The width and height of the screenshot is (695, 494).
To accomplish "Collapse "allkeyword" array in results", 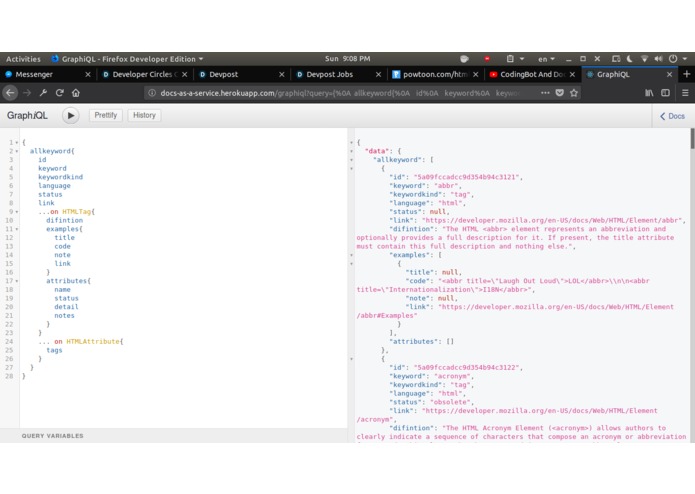I will click(x=351, y=160).
